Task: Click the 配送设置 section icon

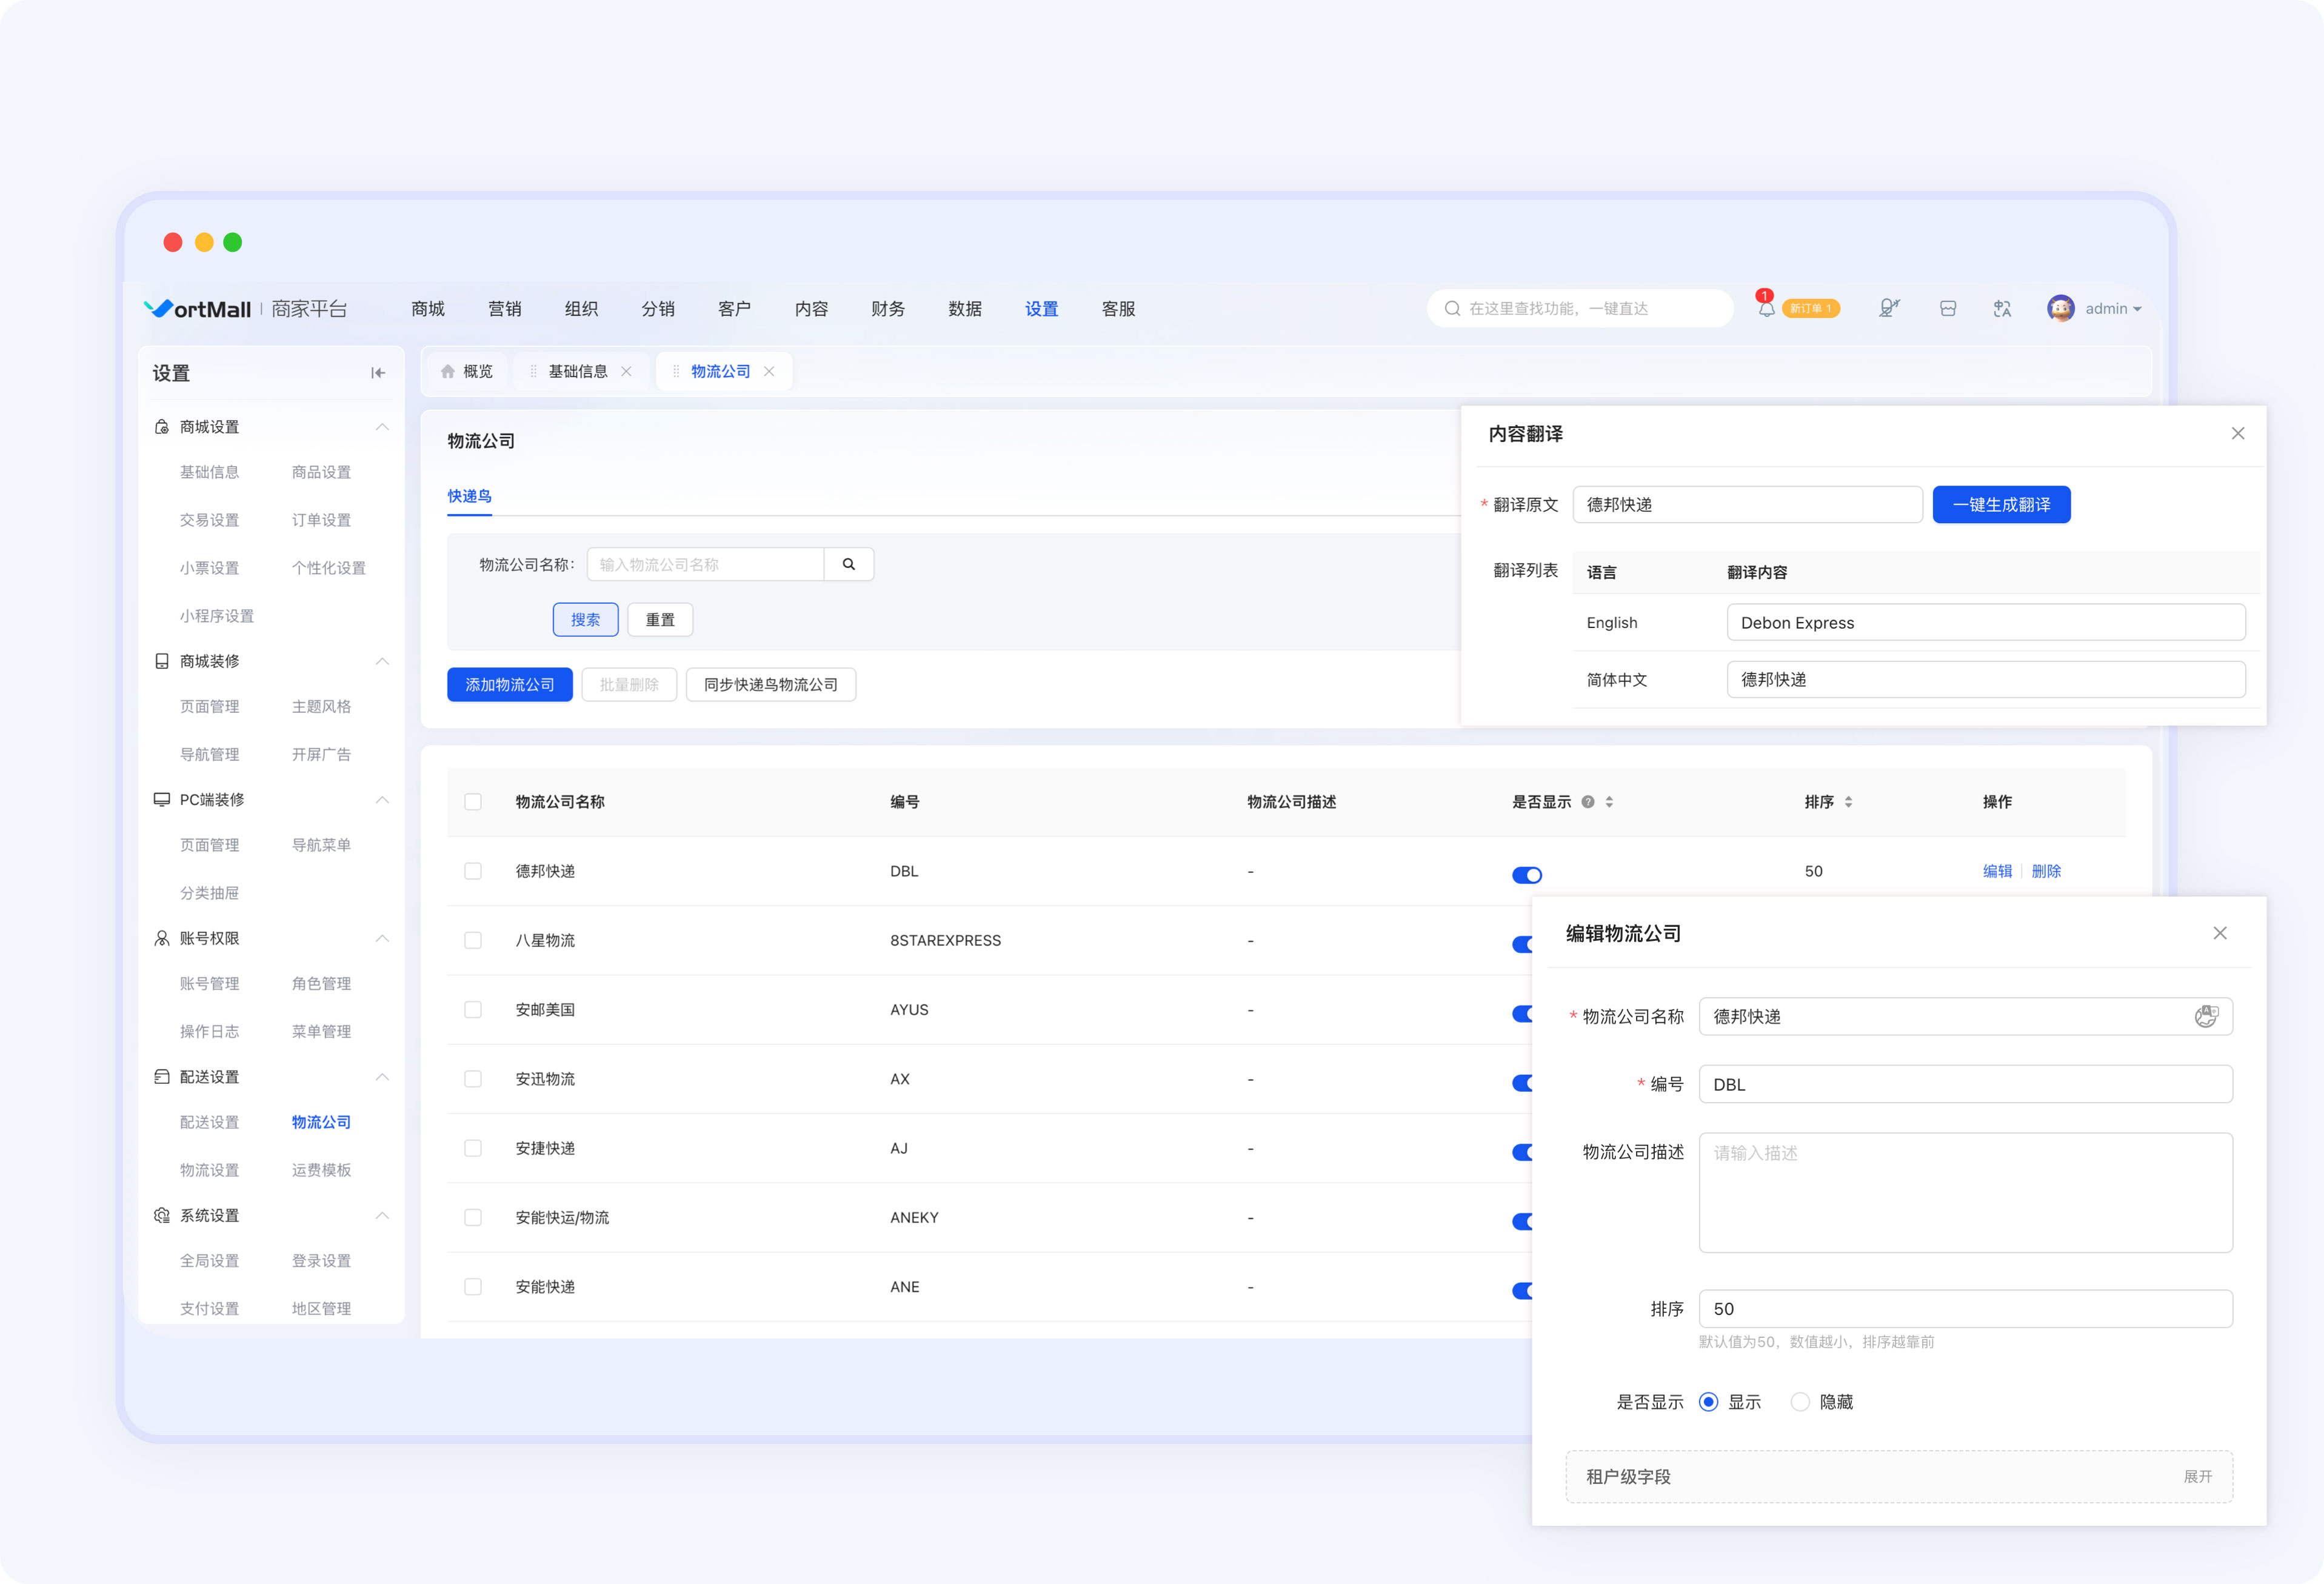Action: click(x=162, y=1077)
